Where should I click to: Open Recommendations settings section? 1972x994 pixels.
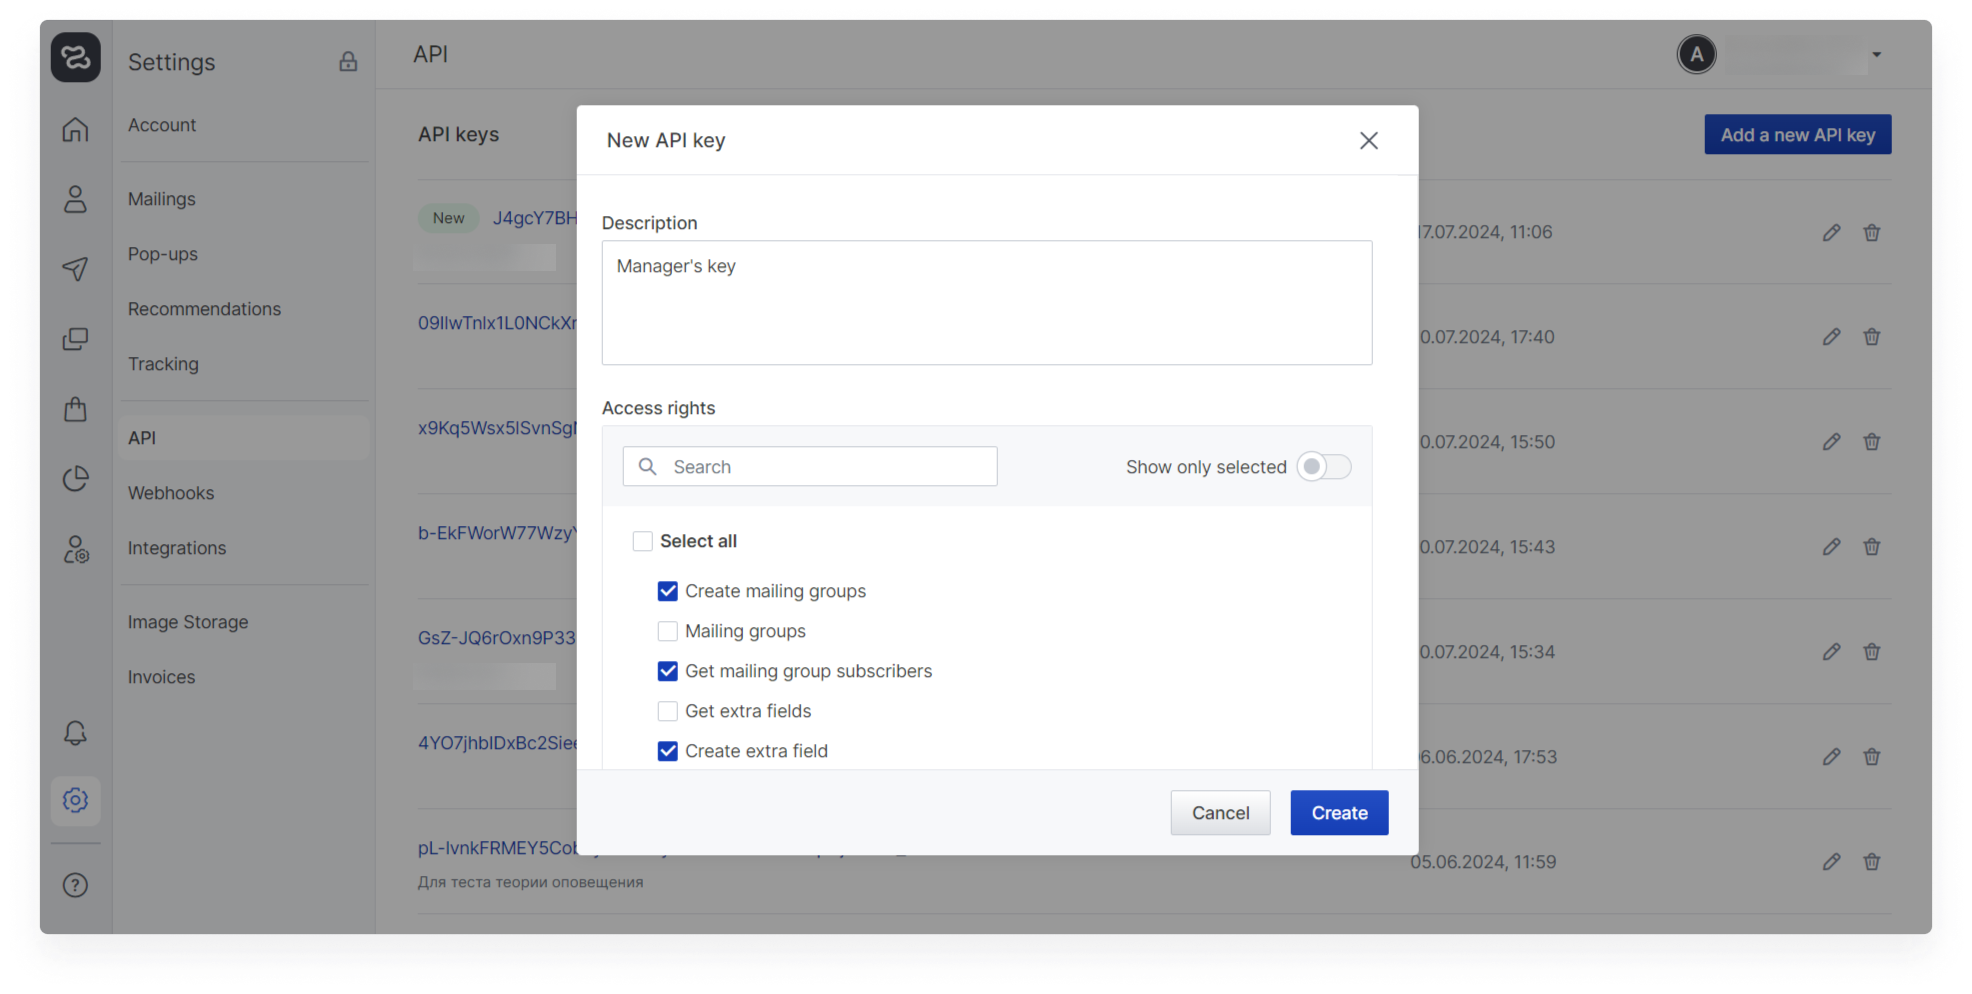pos(204,309)
